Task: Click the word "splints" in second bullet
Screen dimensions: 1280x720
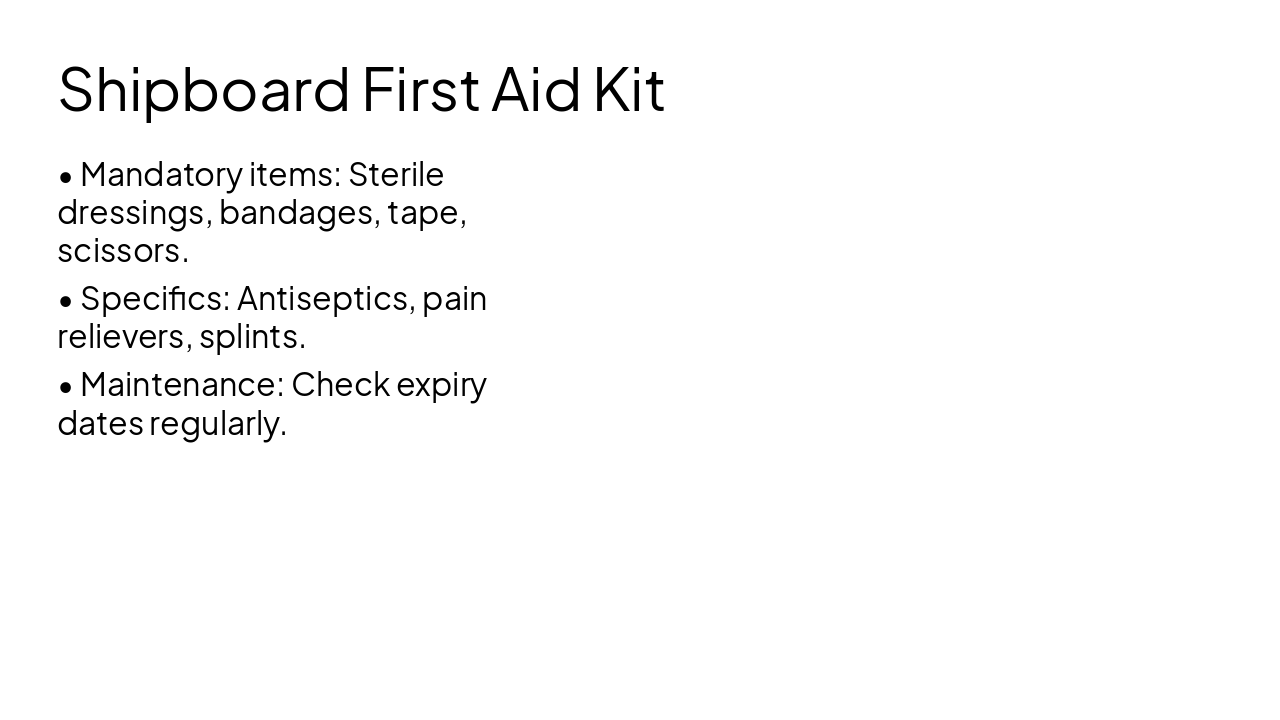Action: pyautogui.click(x=248, y=337)
